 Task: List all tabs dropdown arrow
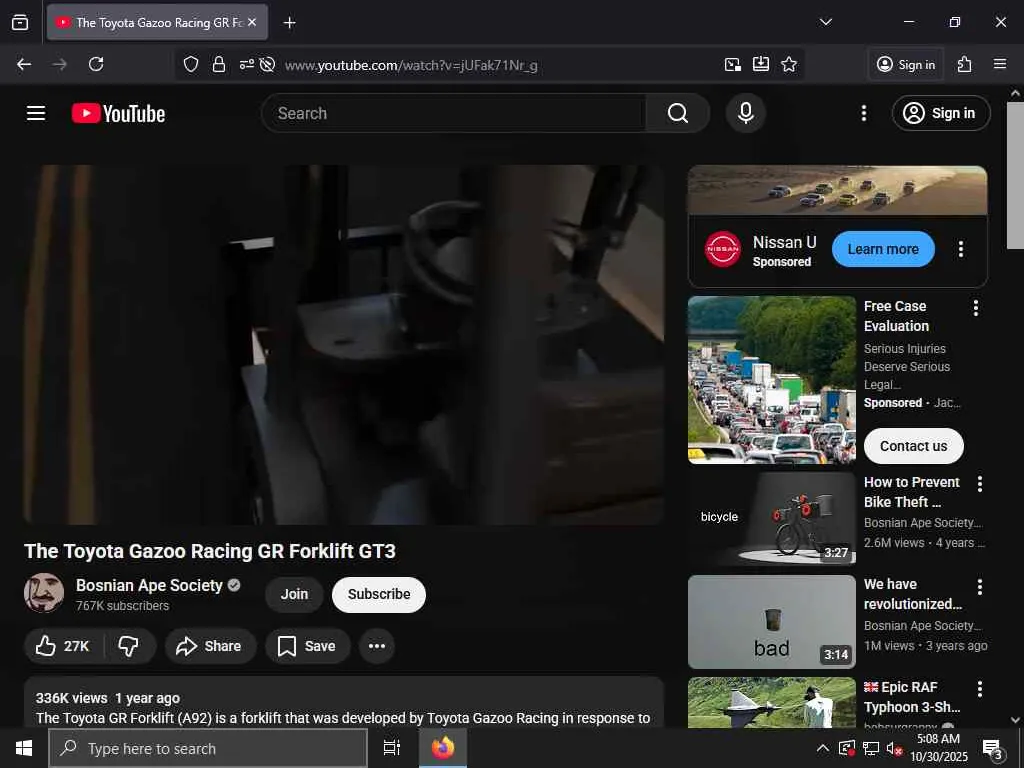[x=825, y=22]
